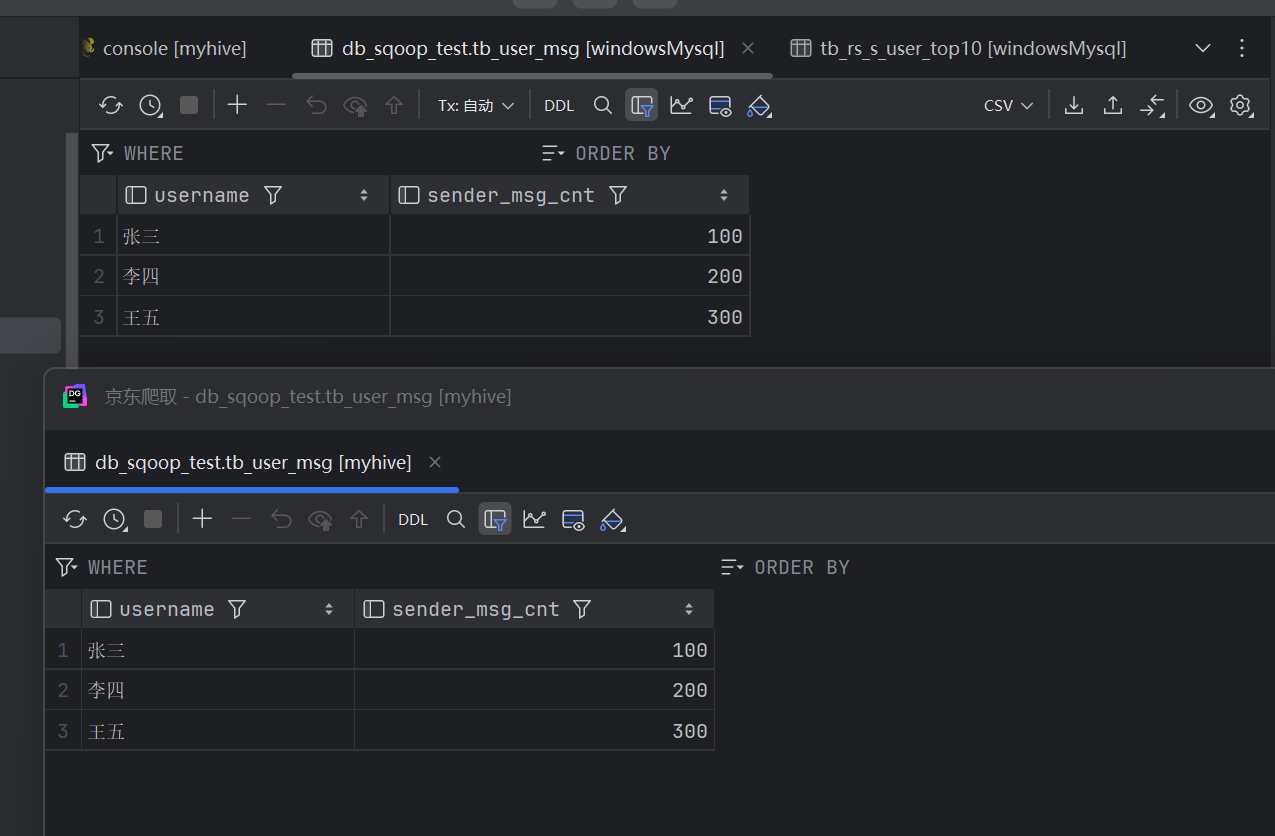Click the revert arrow in windowsMysql toolbar

tap(316, 105)
